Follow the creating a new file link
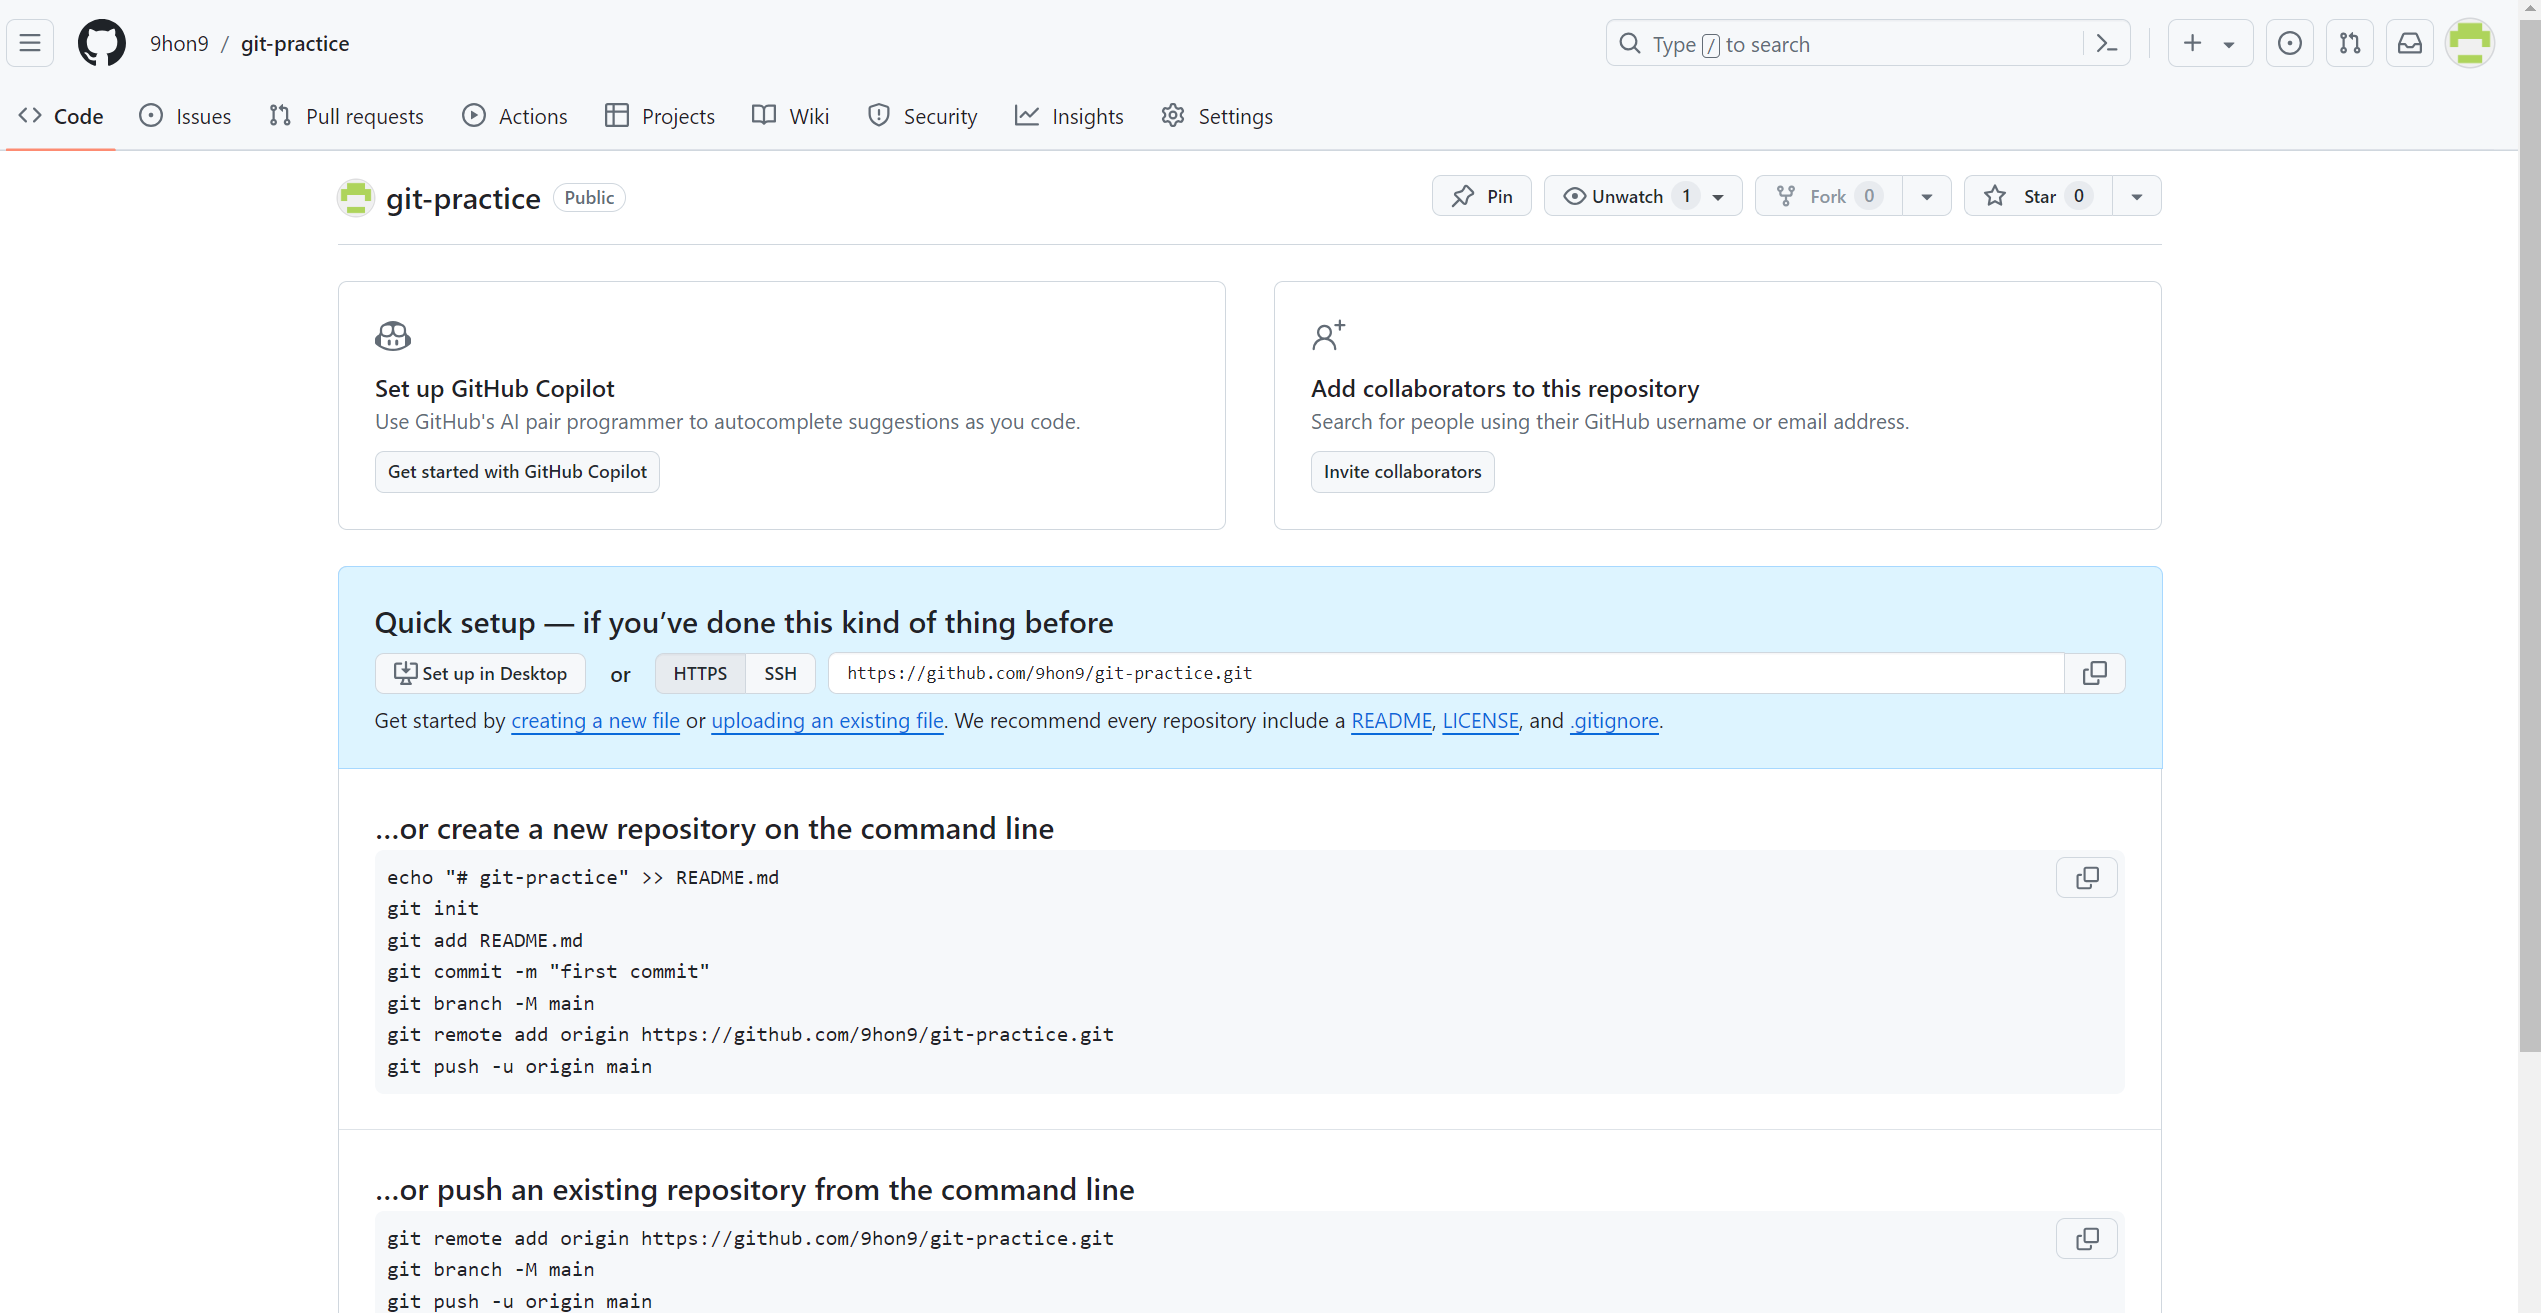 coord(595,721)
